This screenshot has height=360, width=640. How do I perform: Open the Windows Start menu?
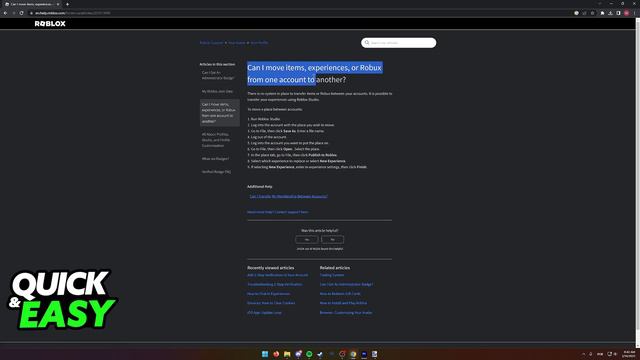point(265,354)
